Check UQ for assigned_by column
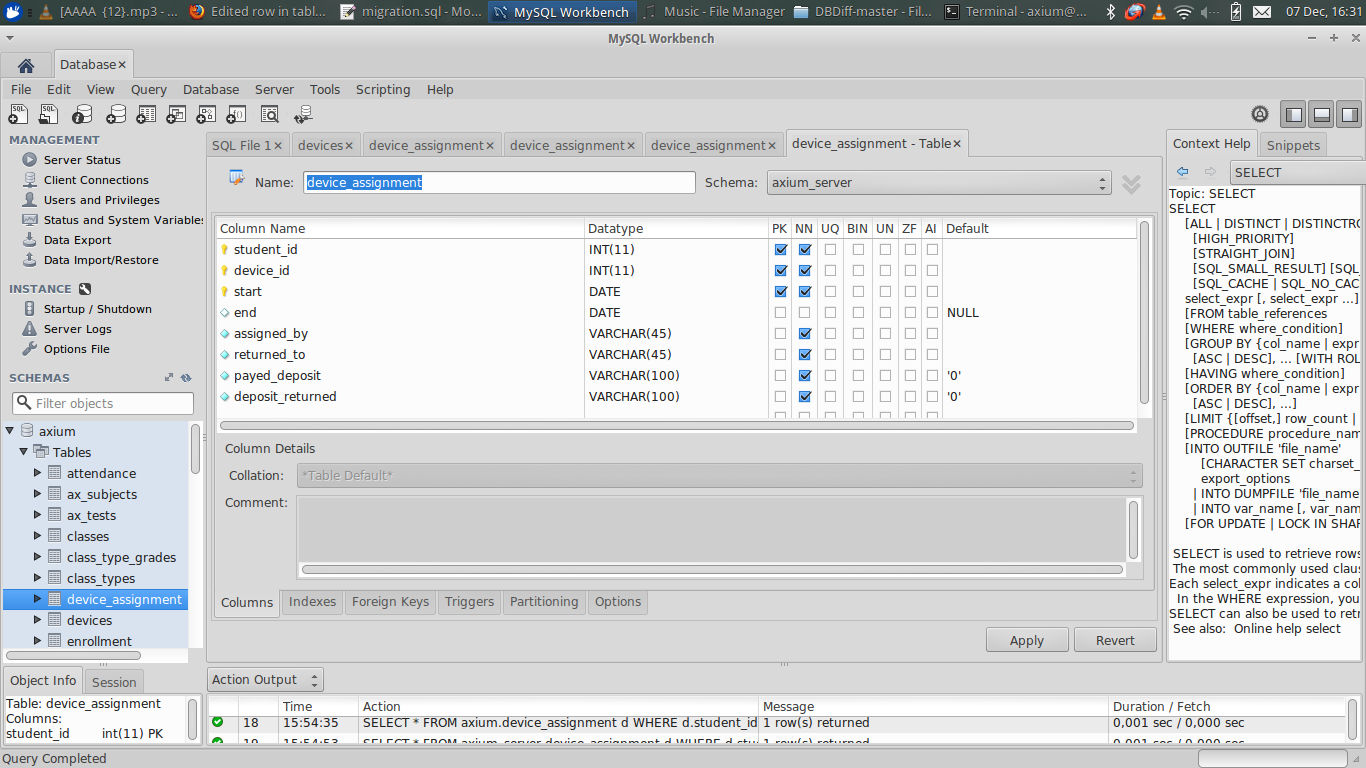This screenshot has height=768, width=1366. click(x=830, y=334)
